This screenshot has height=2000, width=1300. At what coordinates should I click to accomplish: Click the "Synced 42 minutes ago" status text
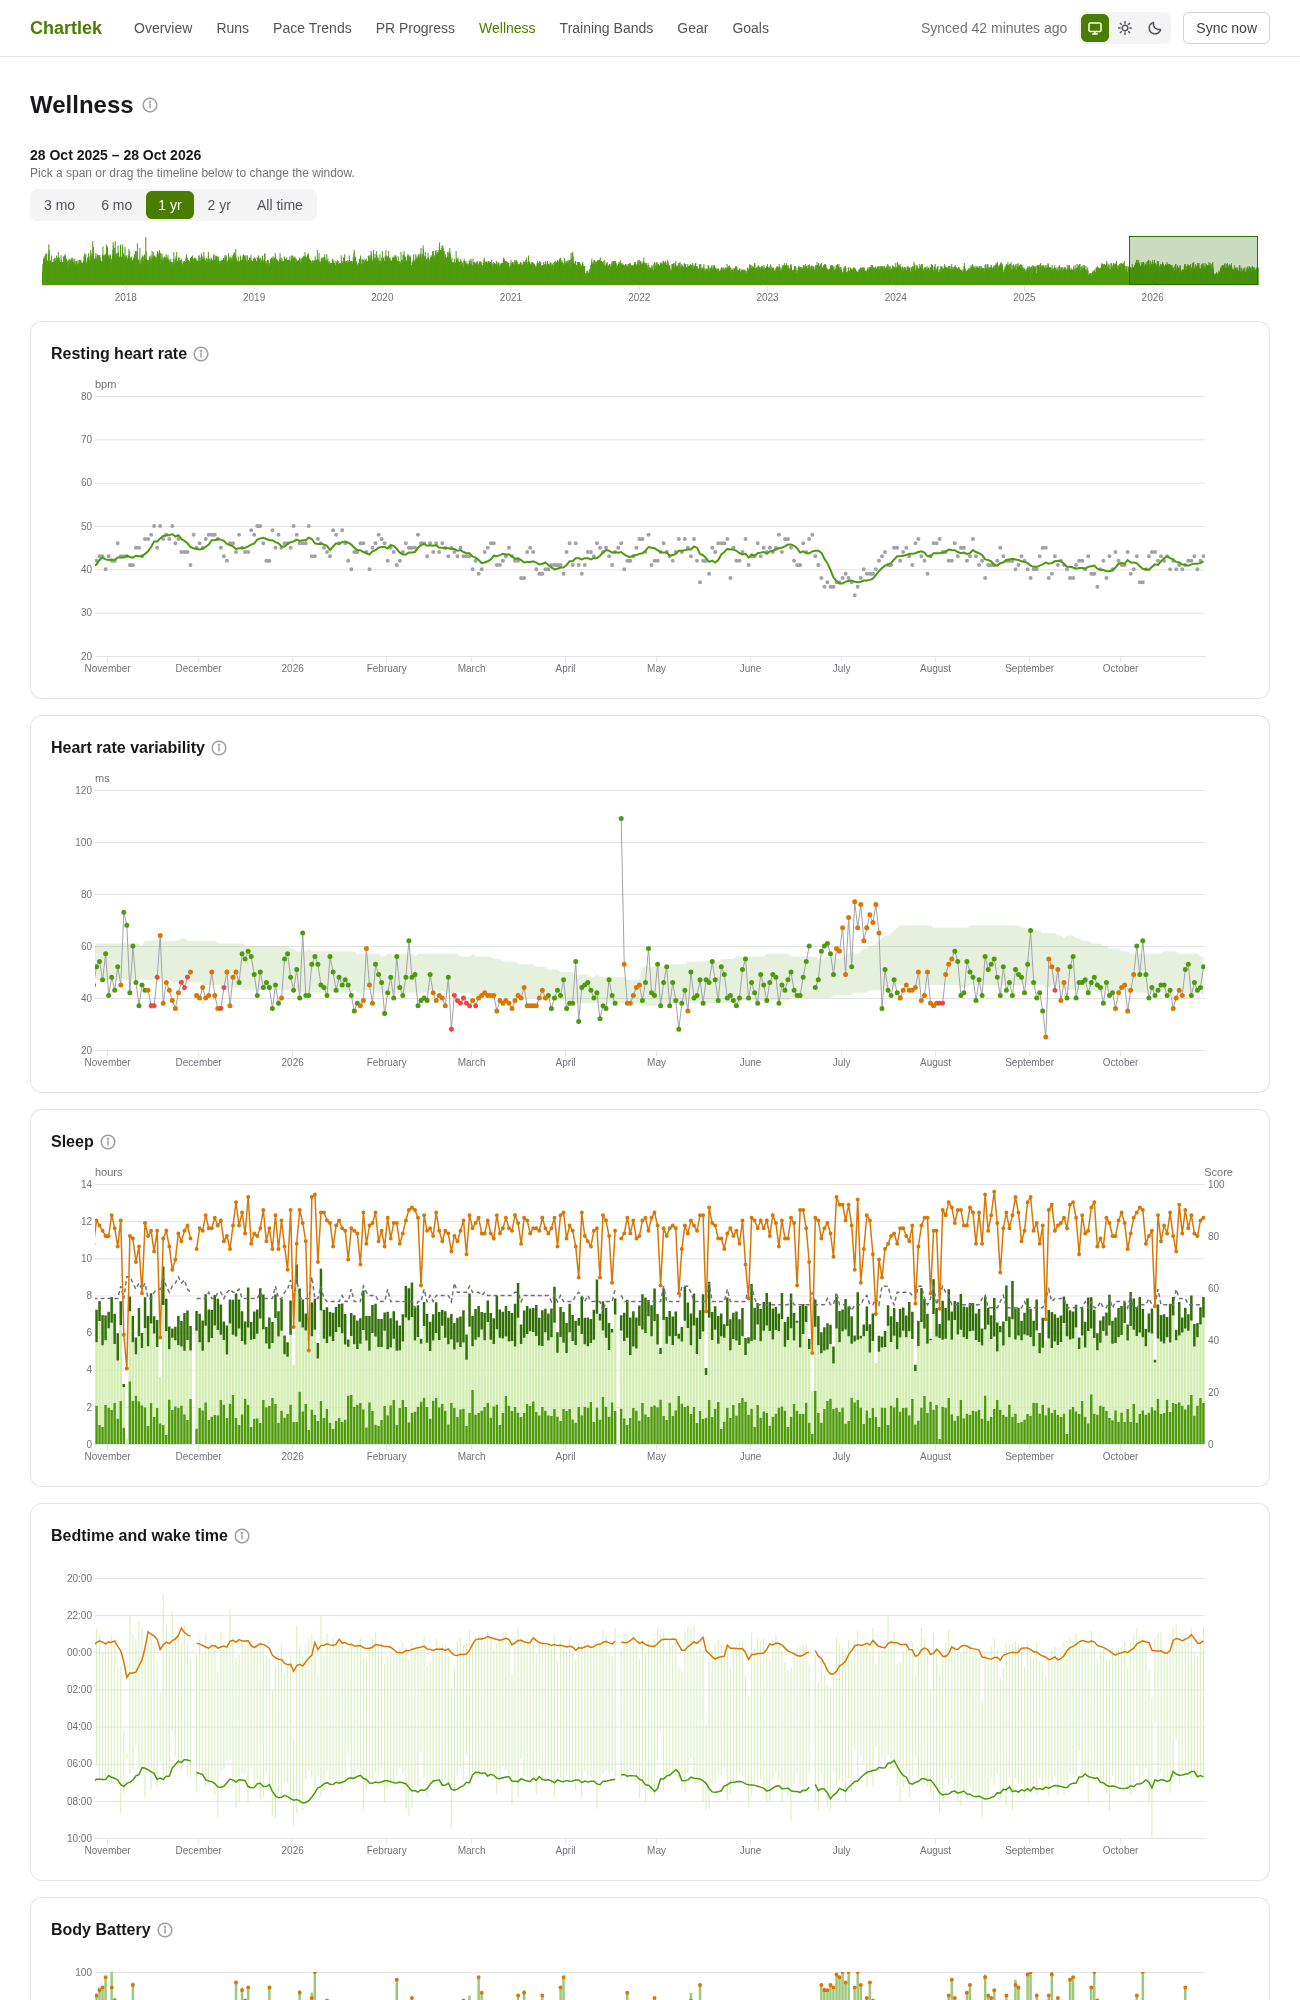[994, 28]
